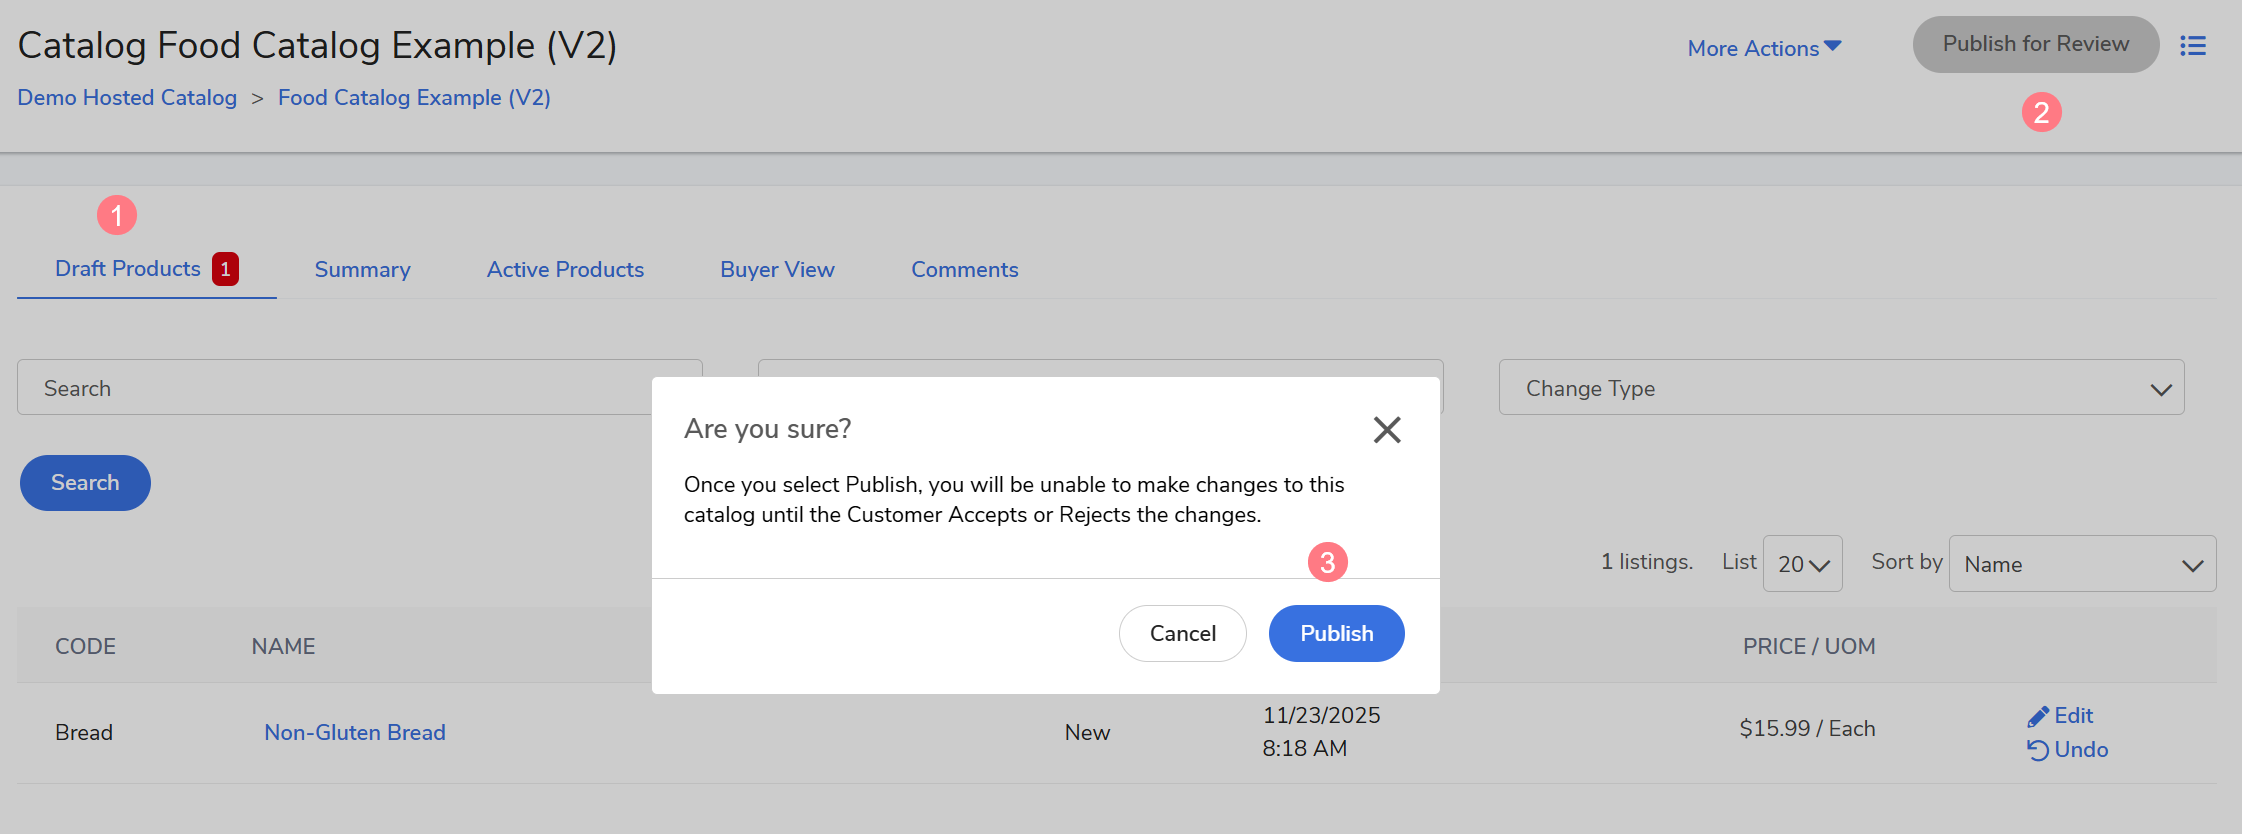Close the 'Are you sure?' dialog
This screenshot has height=834, width=2242.
1386,430
